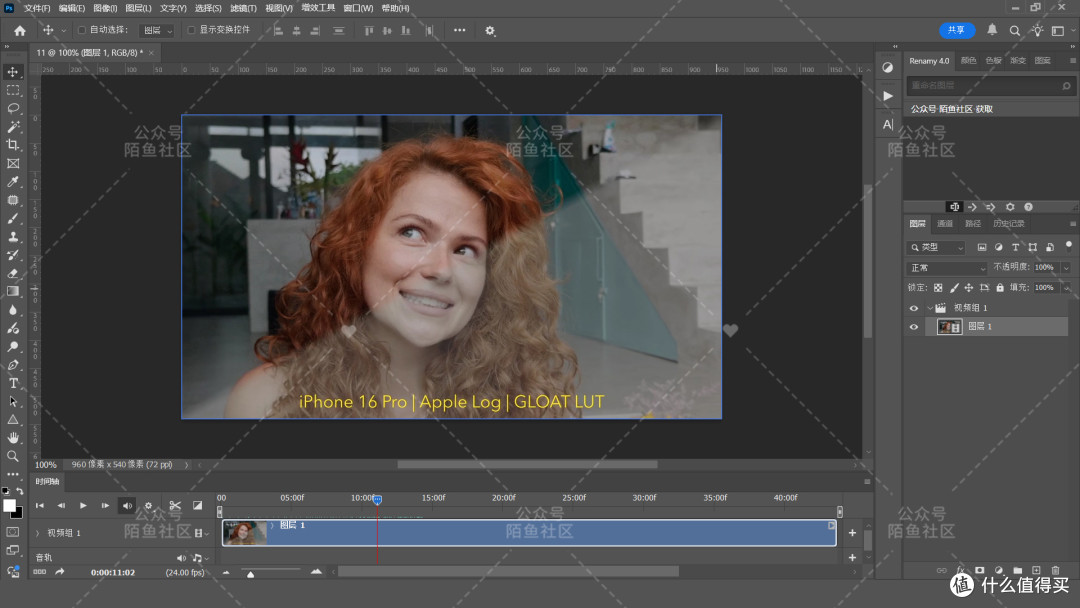The width and height of the screenshot is (1080, 608).
Task: Select the Clone Stamp tool
Action: point(13,237)
